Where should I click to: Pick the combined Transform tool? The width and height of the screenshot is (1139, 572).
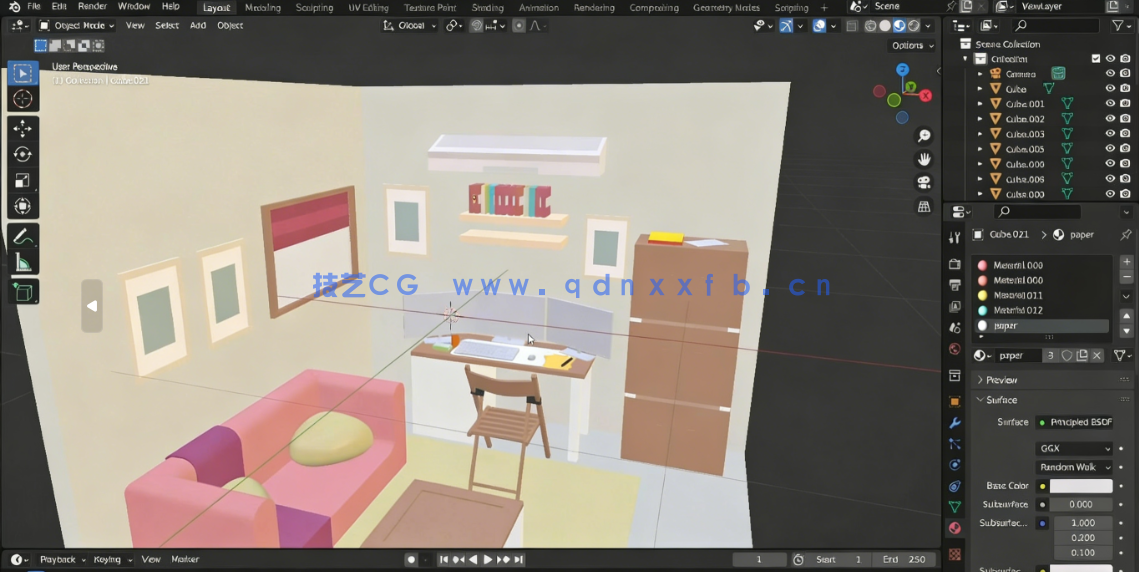(23, 206)
